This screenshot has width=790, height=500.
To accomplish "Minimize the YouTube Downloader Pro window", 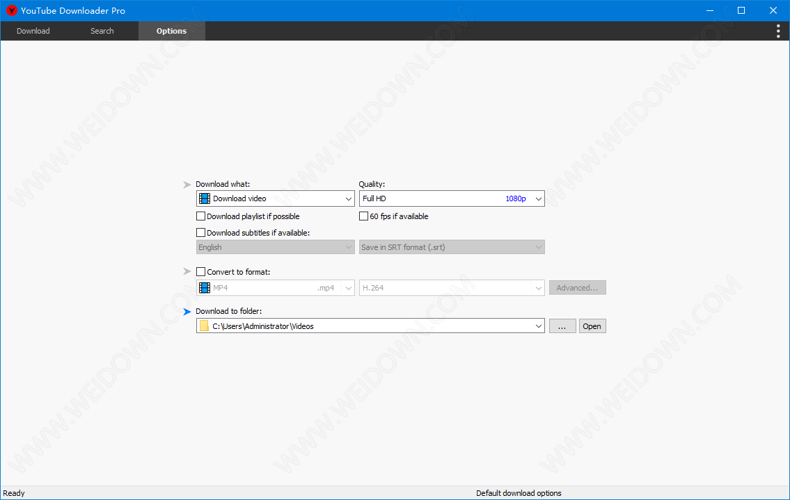I will [710, 11].
